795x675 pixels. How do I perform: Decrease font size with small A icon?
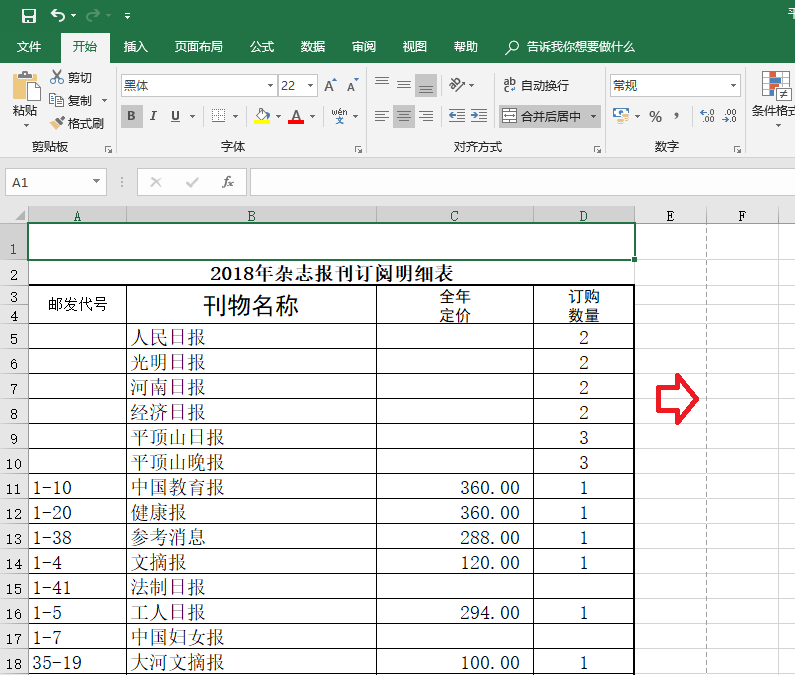352,85
